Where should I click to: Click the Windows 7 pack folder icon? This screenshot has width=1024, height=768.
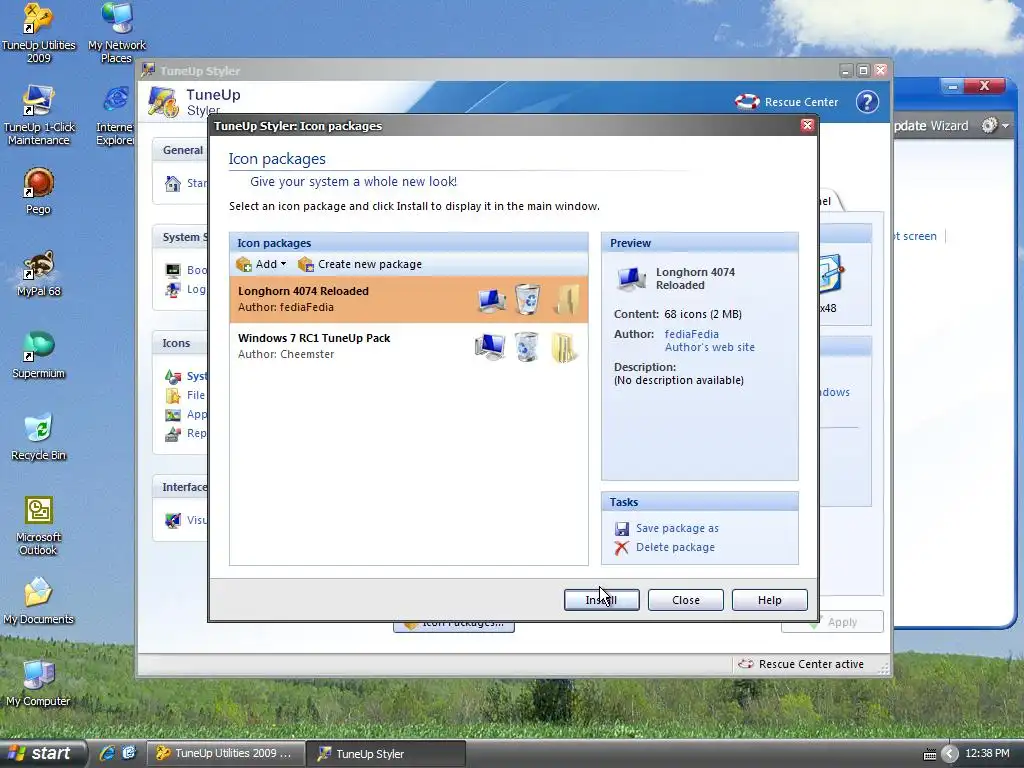click(564, 347)
